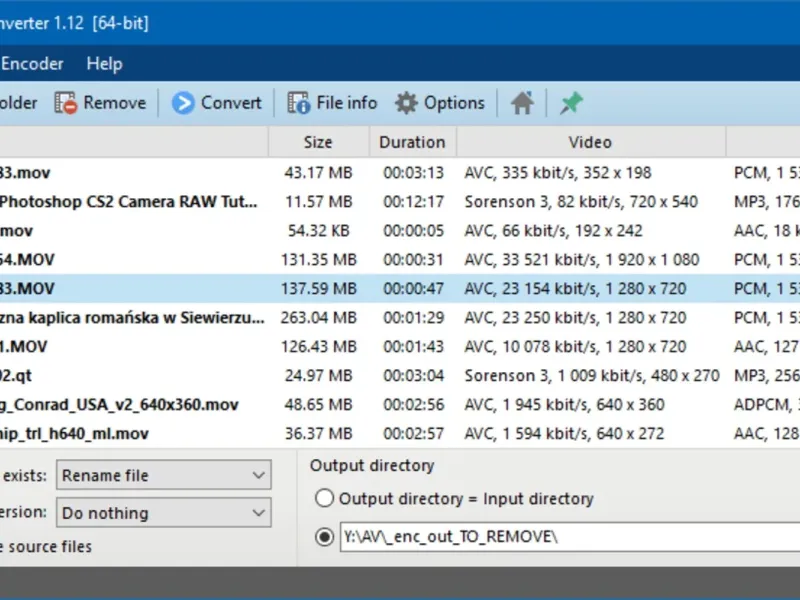Open the Help menu

click(104, 63)
